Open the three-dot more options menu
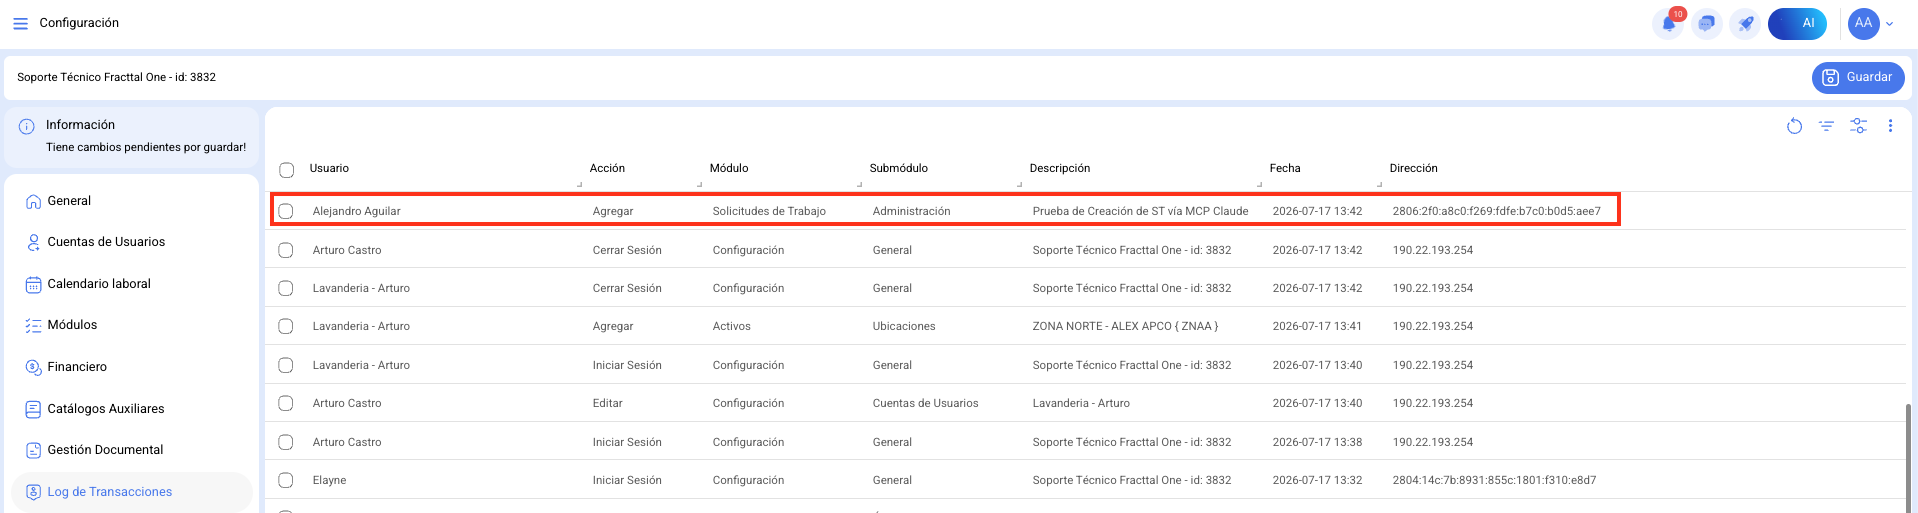This screenshot has width=1918, height=513. pyautogui.click(x=1890, y=126)
